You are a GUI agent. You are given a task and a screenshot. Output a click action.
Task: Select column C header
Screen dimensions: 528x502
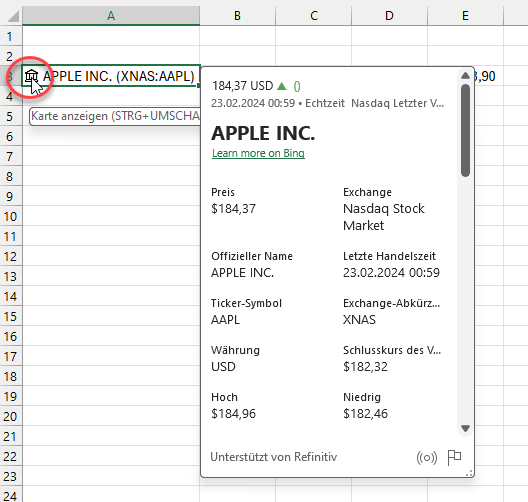click(x=314, y=15)
